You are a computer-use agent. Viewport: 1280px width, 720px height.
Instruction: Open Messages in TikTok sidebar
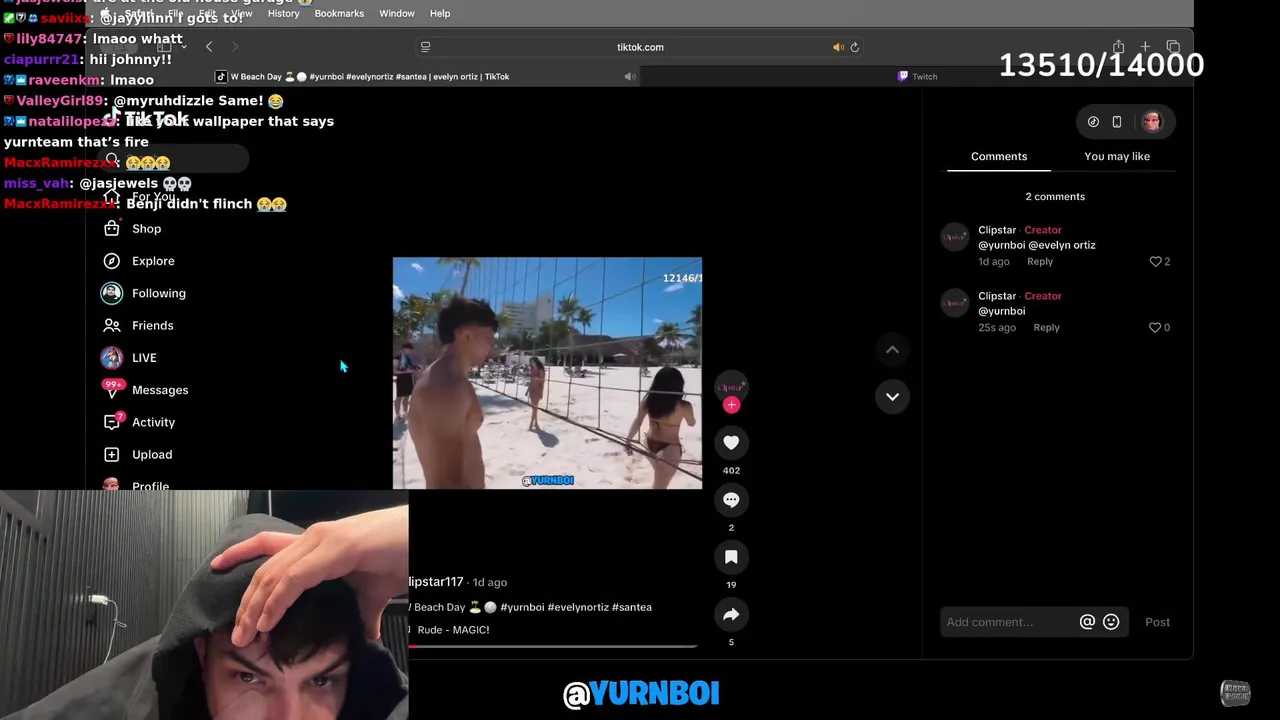coord(160,390)
